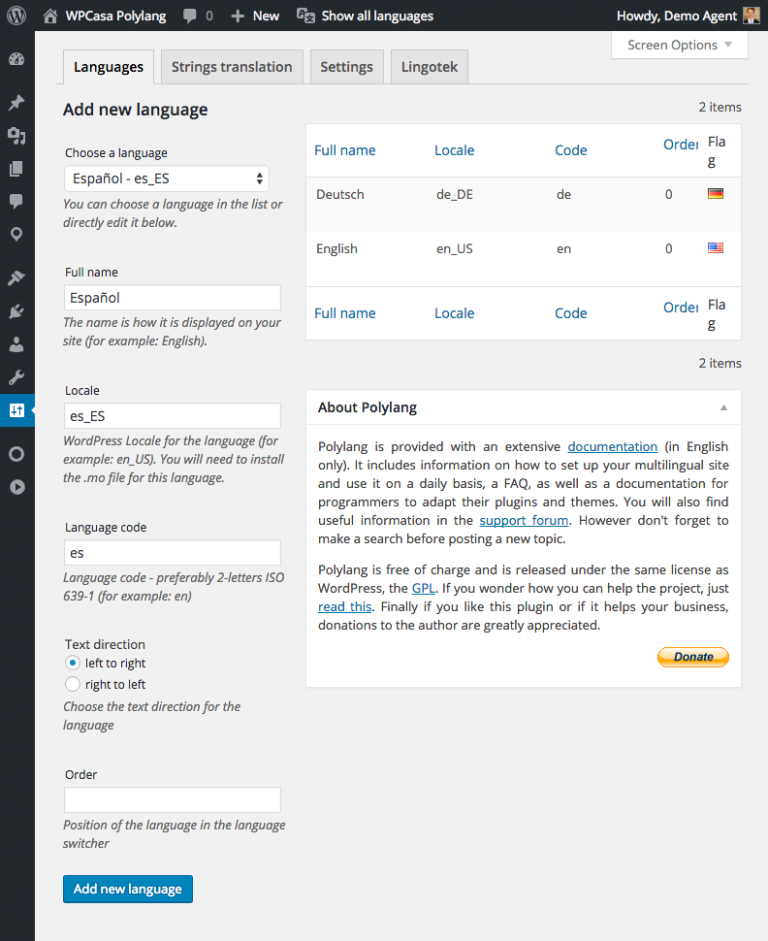Open the Polylang documentation link
The height and width of the screenshot is (941, 768).
click(612, 446)
